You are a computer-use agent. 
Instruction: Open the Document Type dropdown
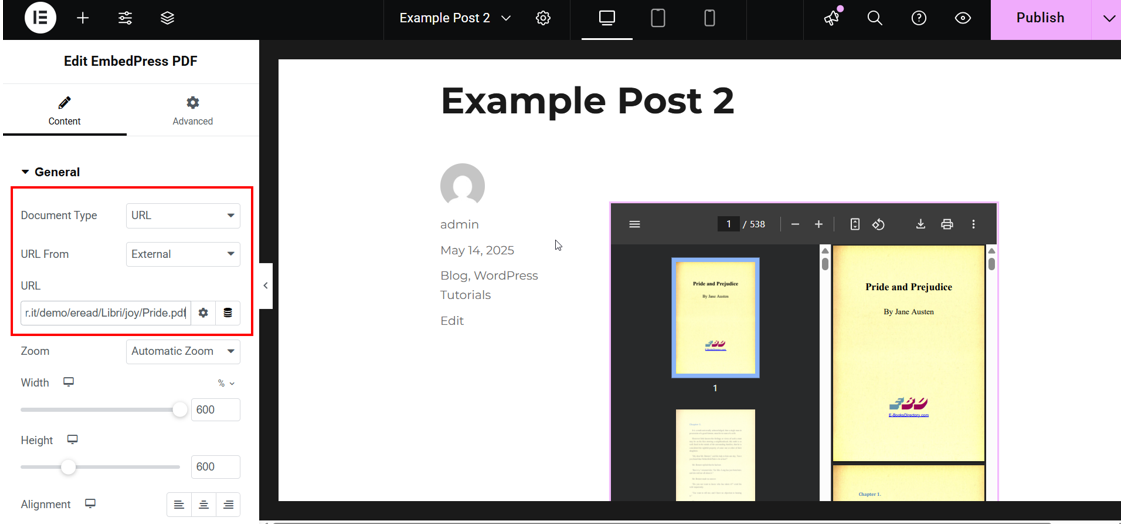[183, 216]
